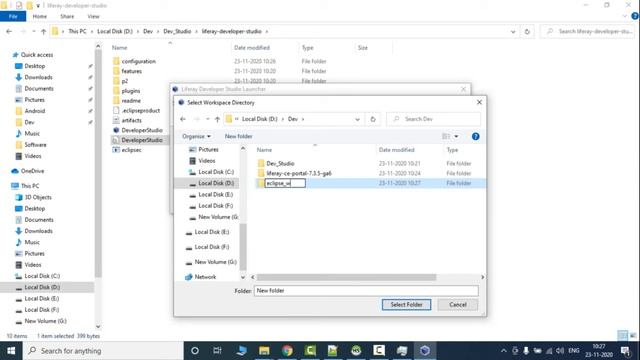Click the Folder name input field
The height and width of the screenshot is (360, 640).
coord(366,291)
